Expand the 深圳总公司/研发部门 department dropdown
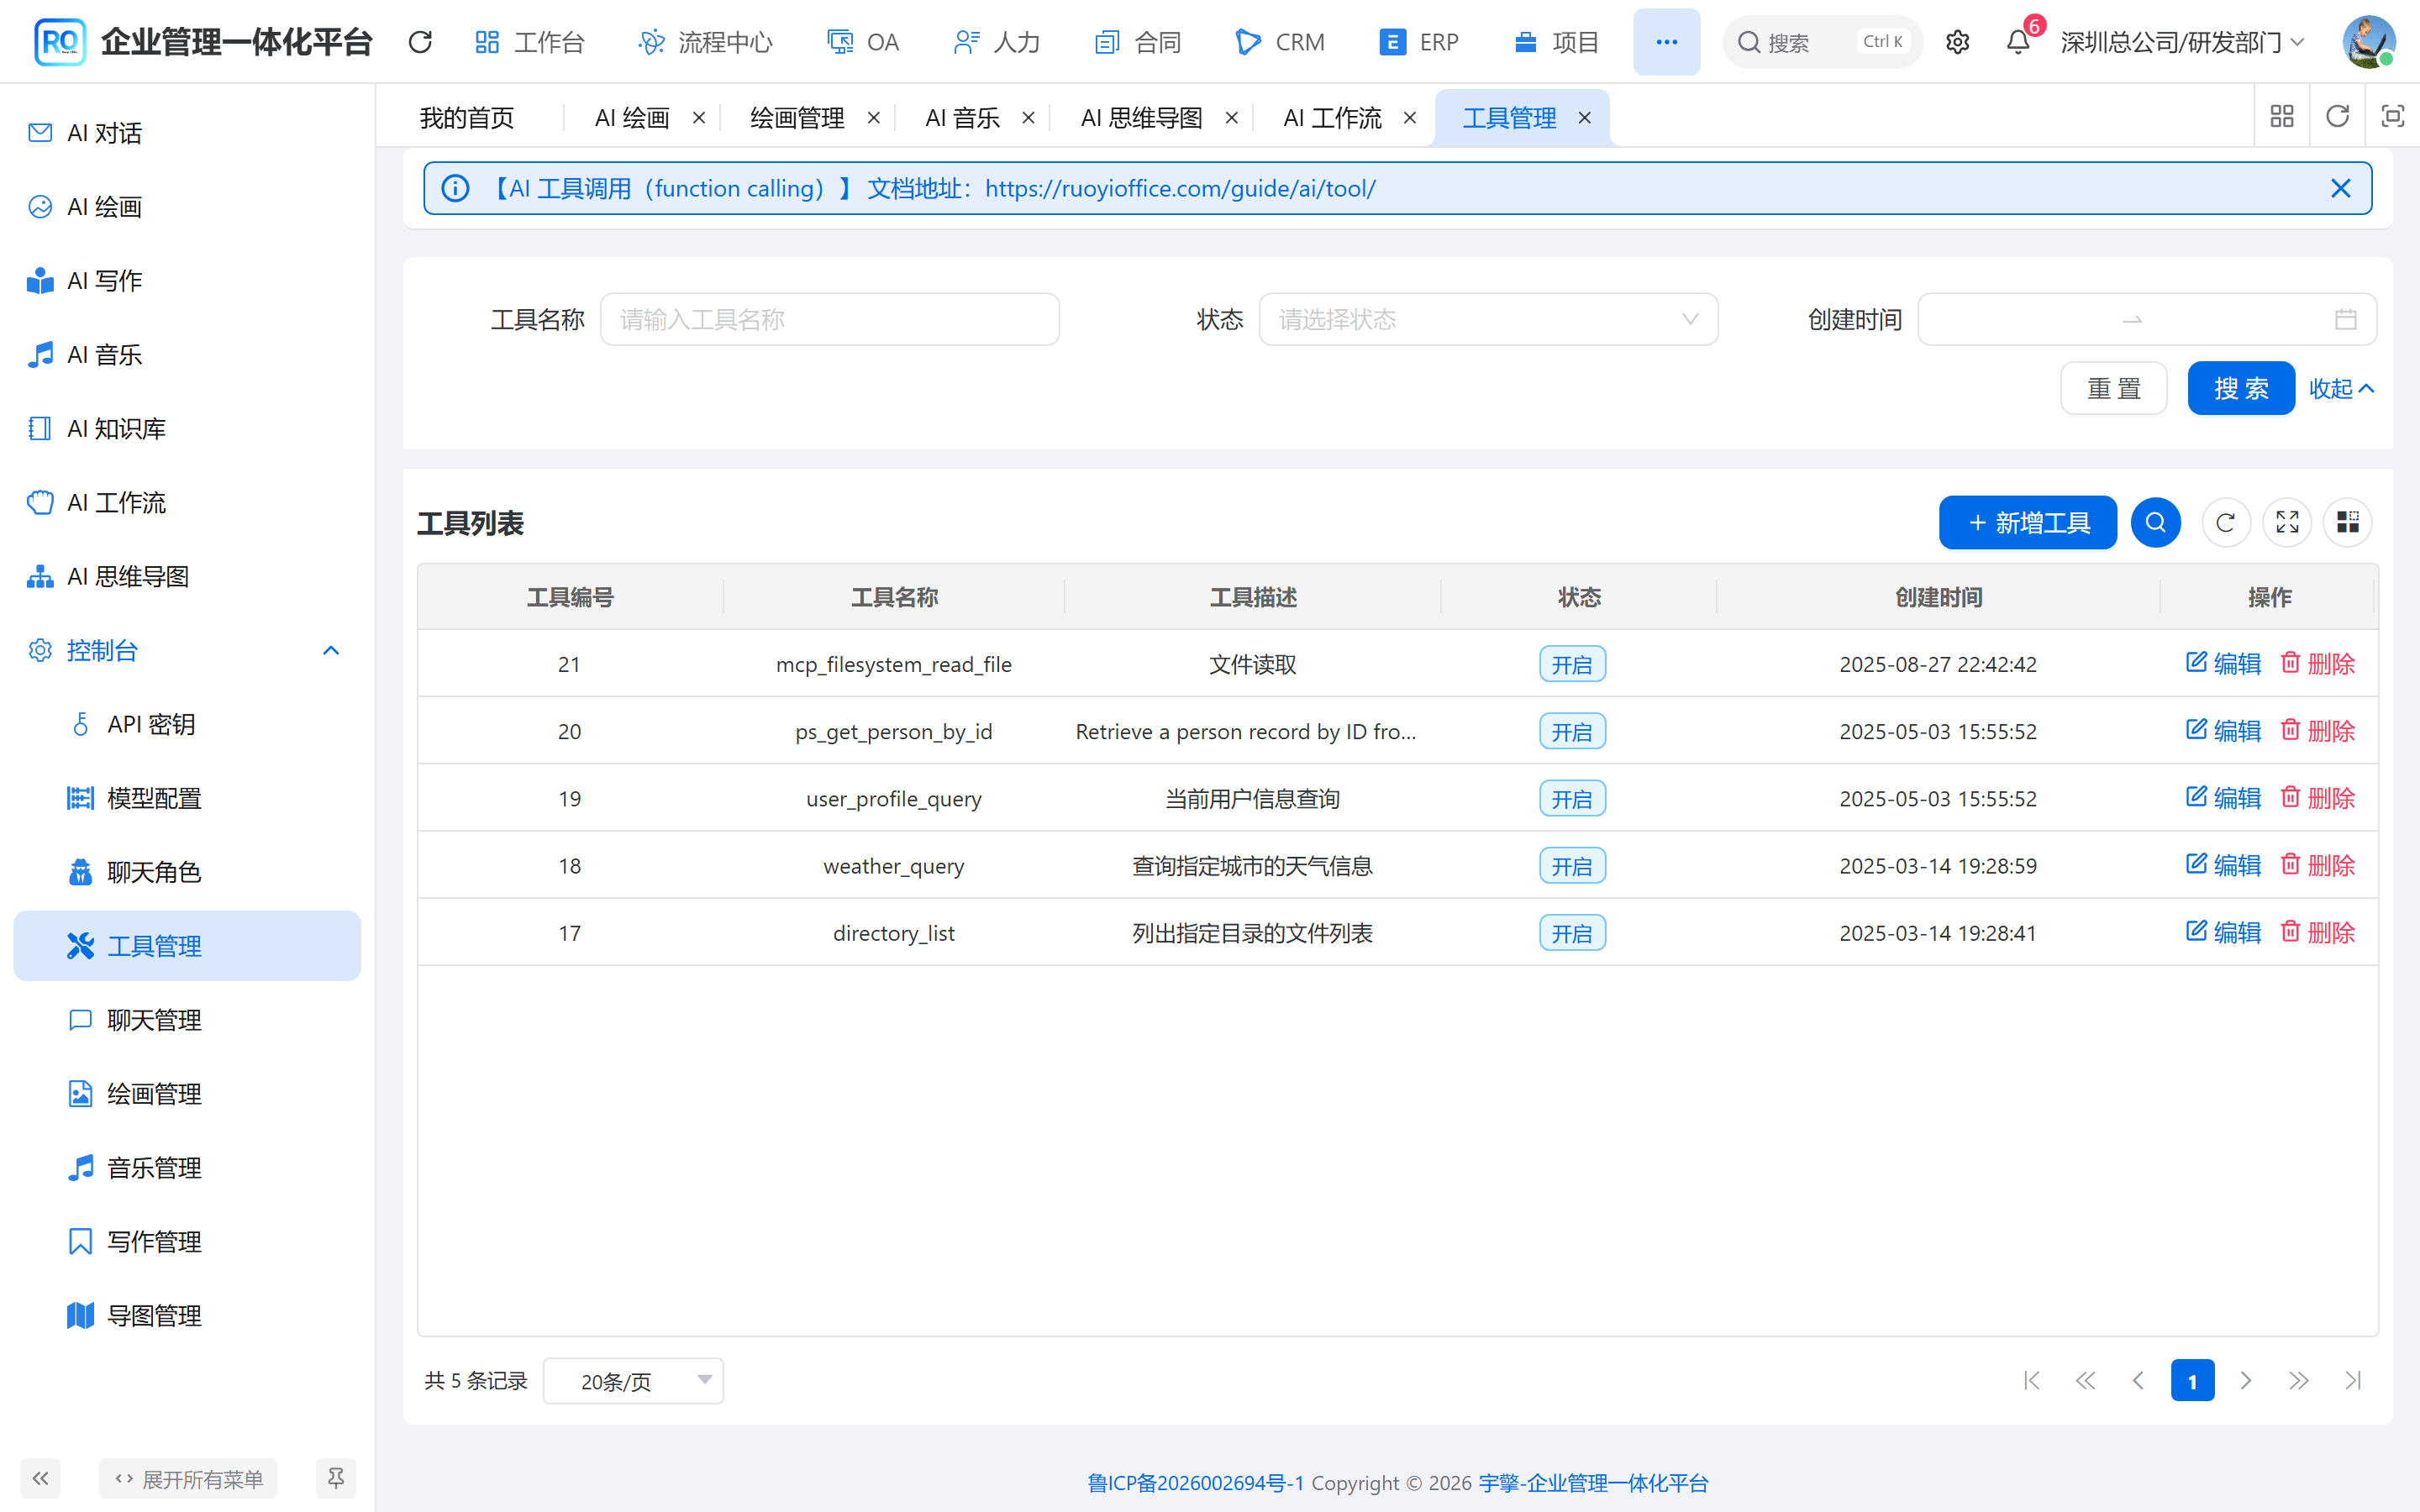2420x1512 pixels. coord(2182,42)
